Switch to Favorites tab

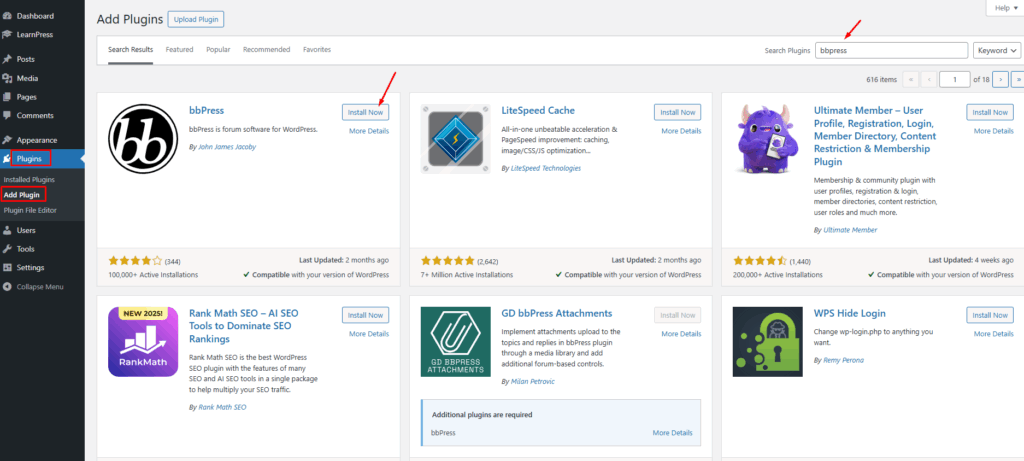tap(317, 50)
